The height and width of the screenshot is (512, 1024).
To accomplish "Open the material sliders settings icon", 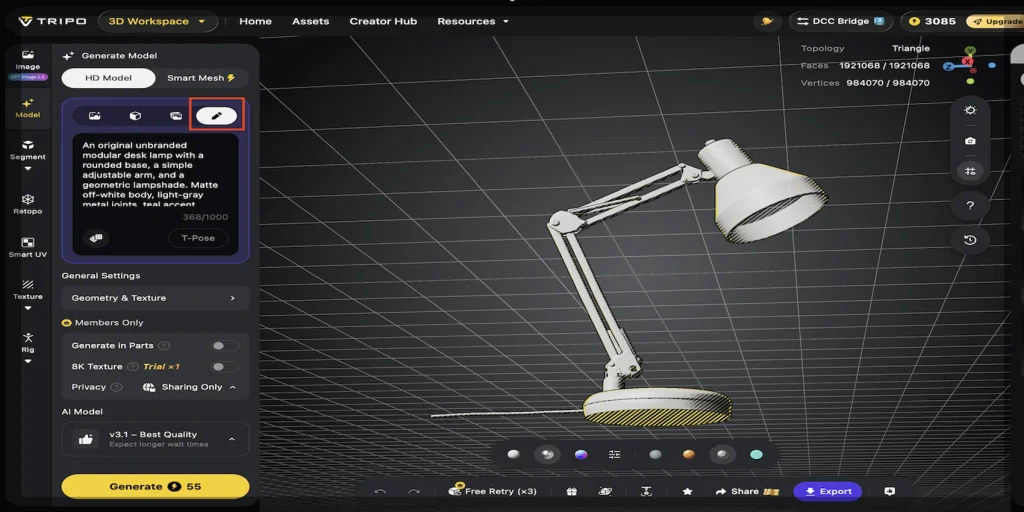I will tap(615, 455).
